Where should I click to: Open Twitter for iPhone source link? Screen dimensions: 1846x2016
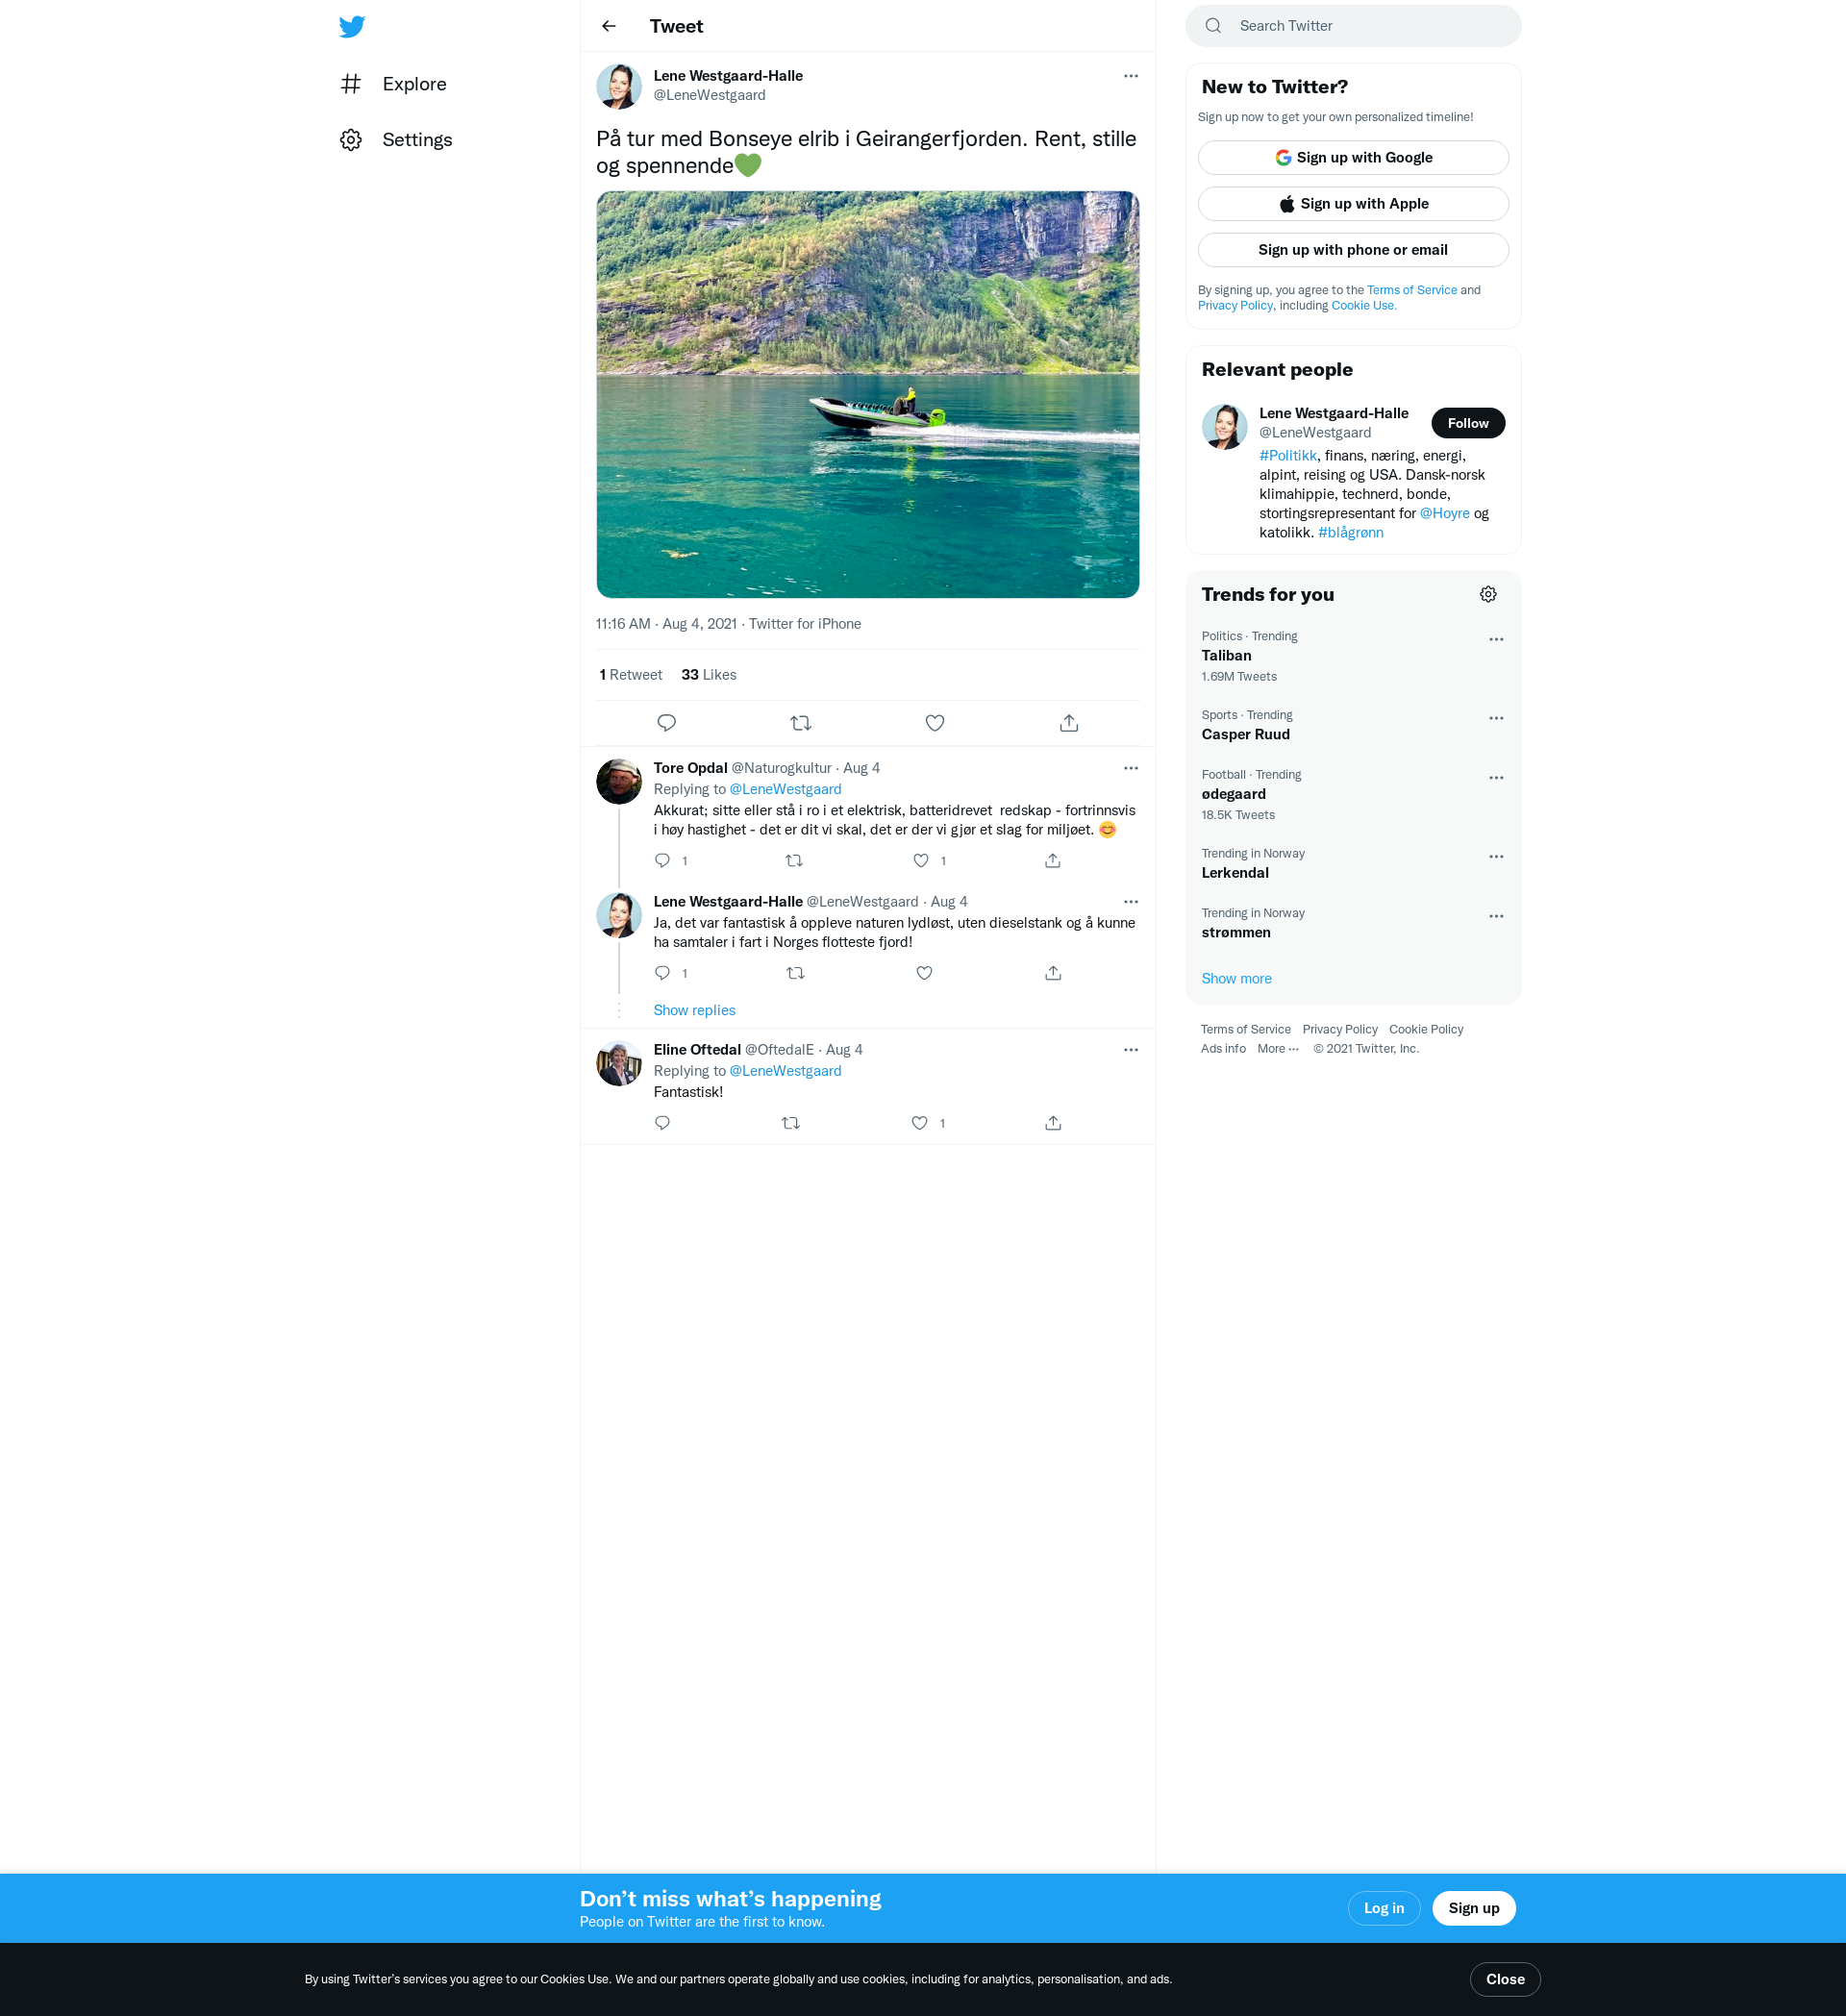[x=804, y=624]
